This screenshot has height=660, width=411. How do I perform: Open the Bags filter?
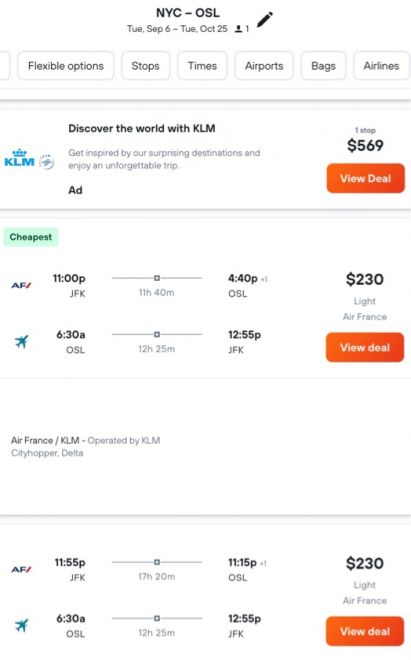pos(323,66)
